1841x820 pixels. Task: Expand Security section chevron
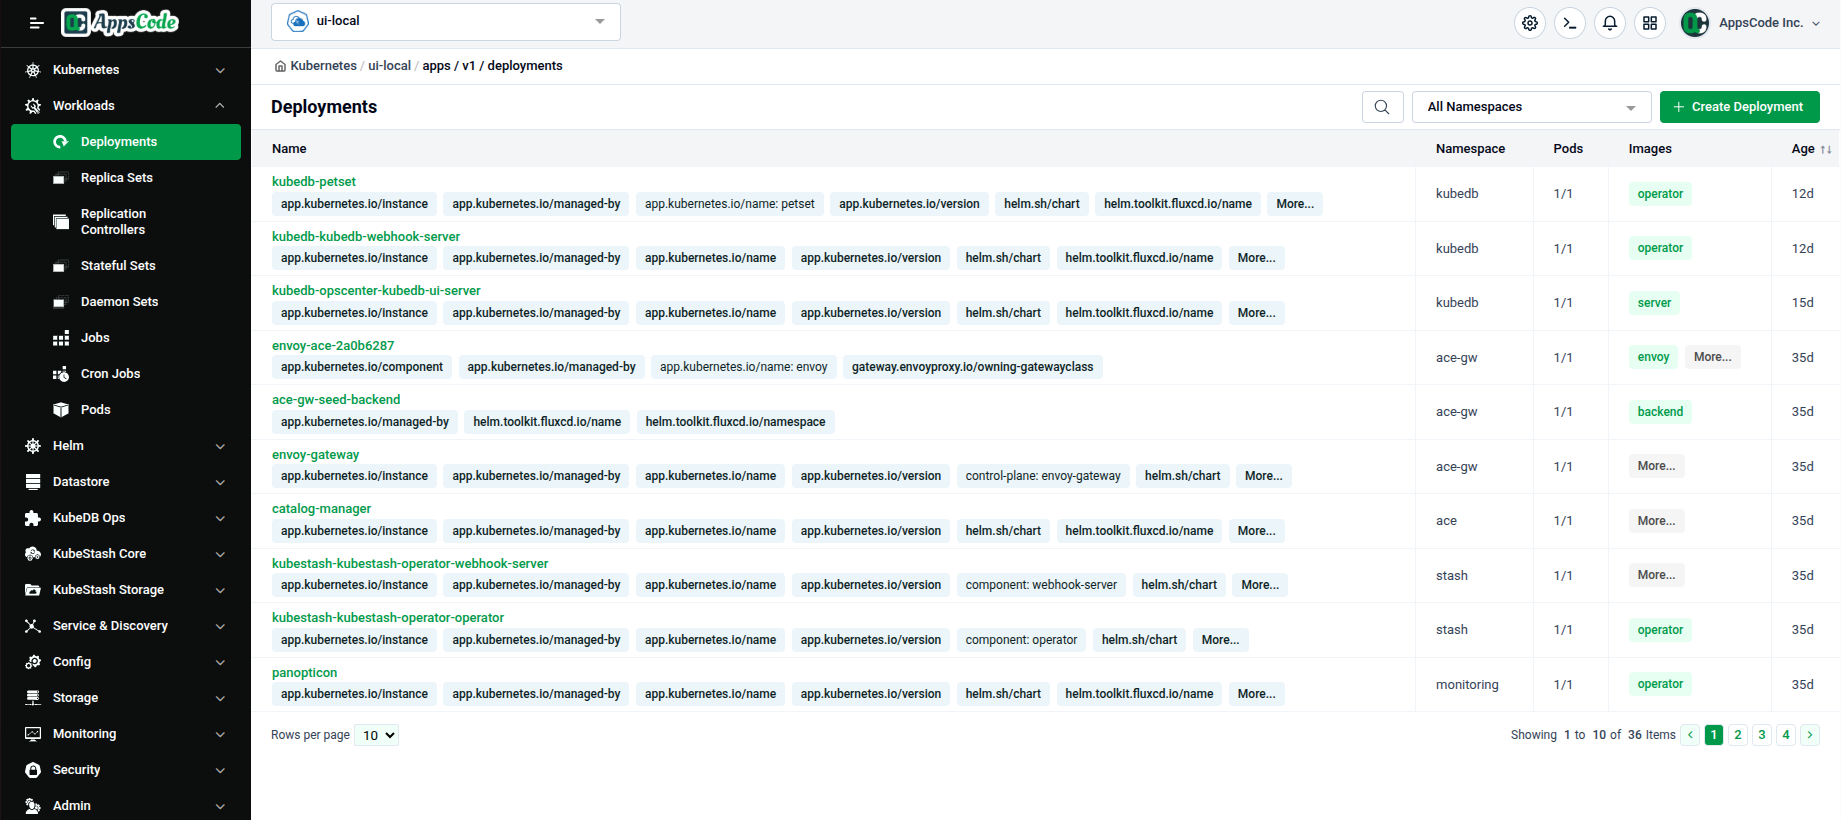220,770
